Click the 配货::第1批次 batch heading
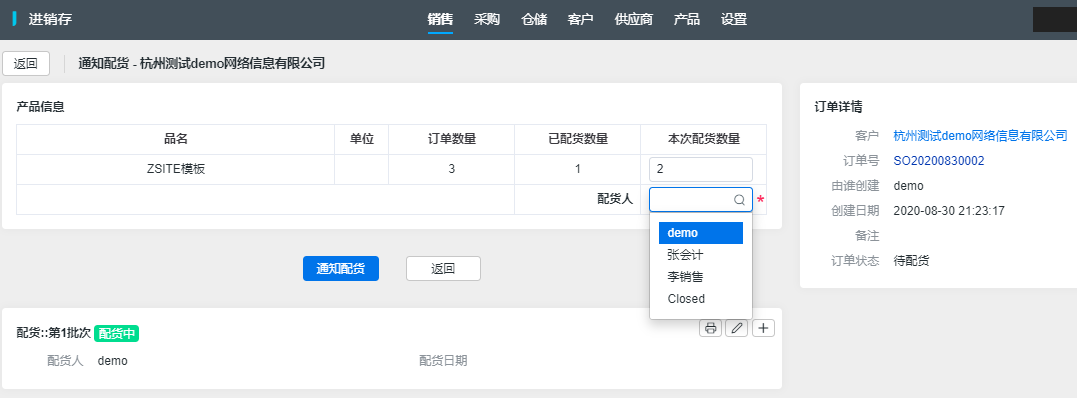Image resolution: width=1077 pixels, height=398 pixels. tap(54, 333)
